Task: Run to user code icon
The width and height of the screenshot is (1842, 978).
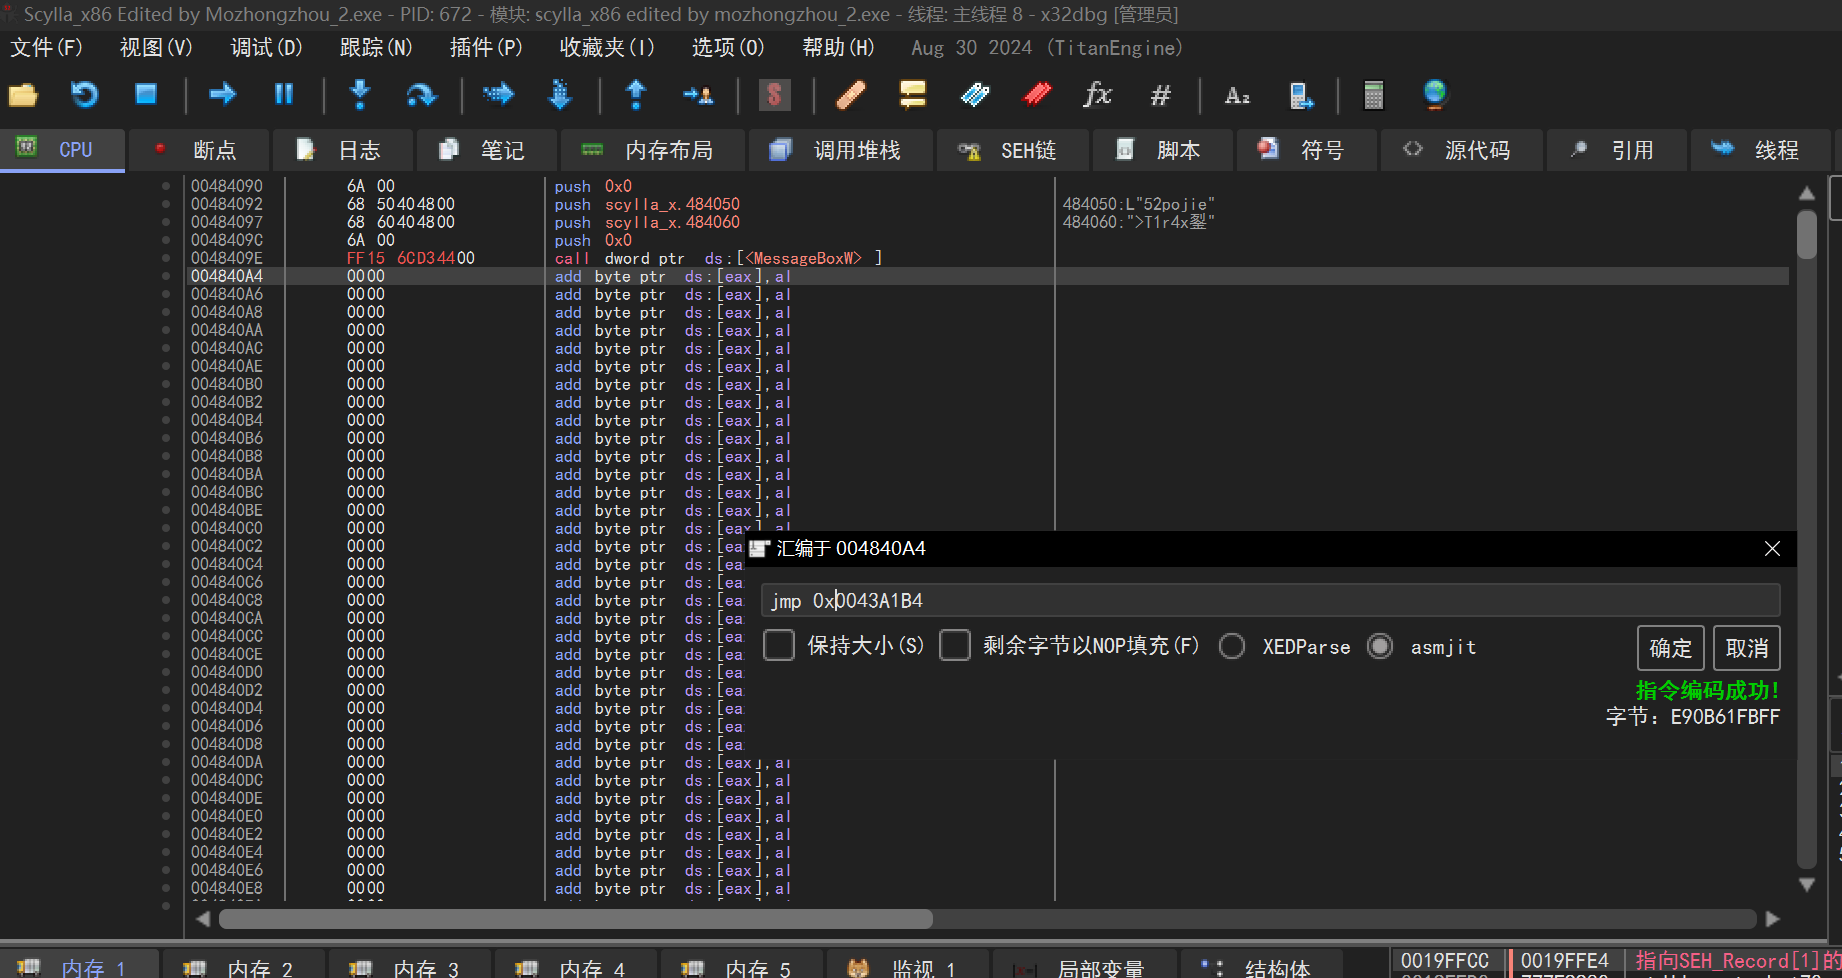Action: (x=697, y=95)
